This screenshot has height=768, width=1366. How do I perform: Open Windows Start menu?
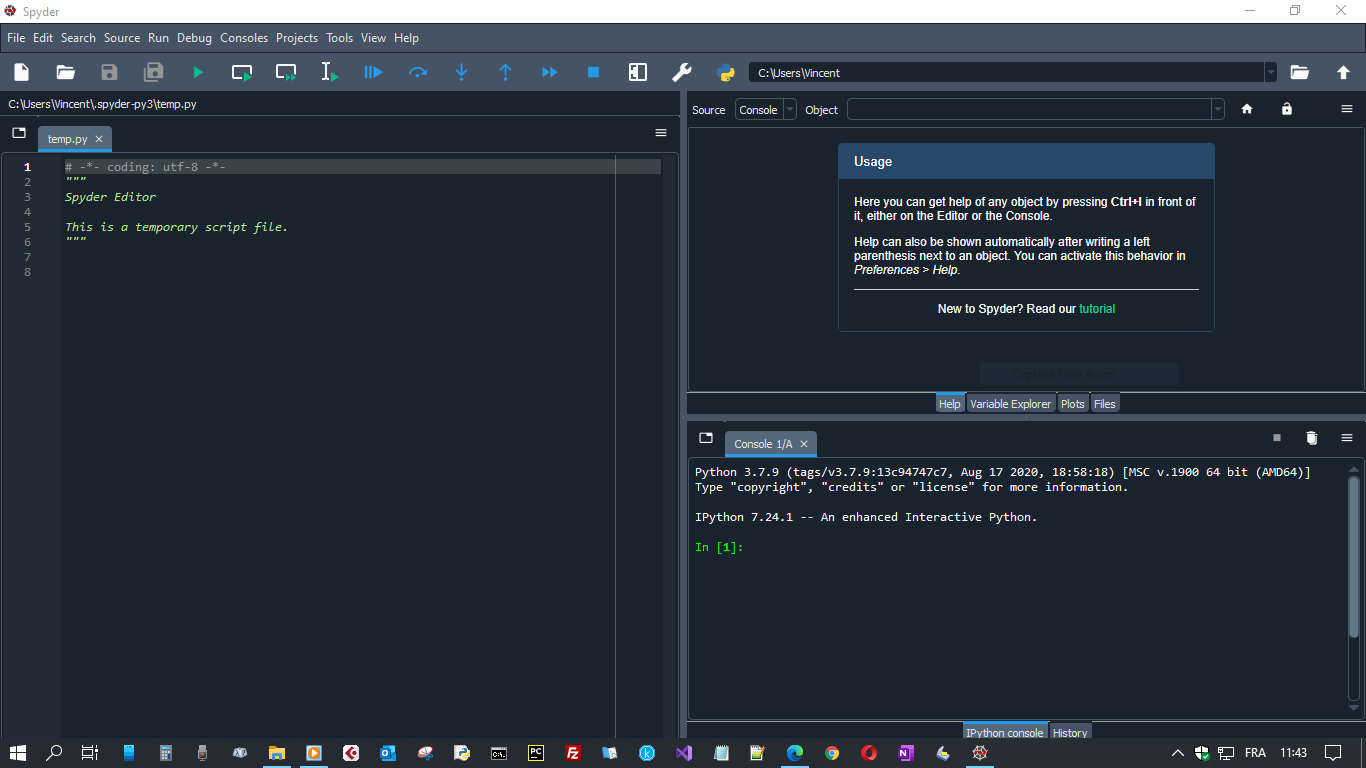(17, 753)
